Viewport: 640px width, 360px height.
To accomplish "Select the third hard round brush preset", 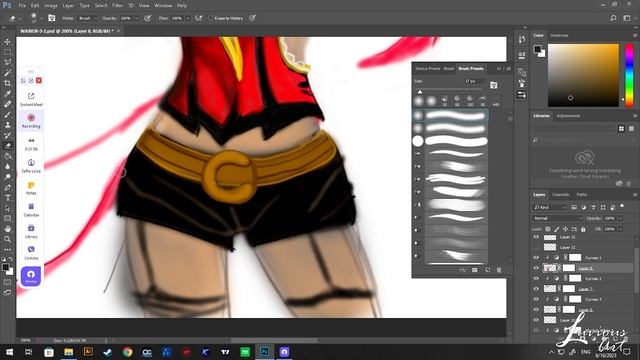I will tap(451, 141).
